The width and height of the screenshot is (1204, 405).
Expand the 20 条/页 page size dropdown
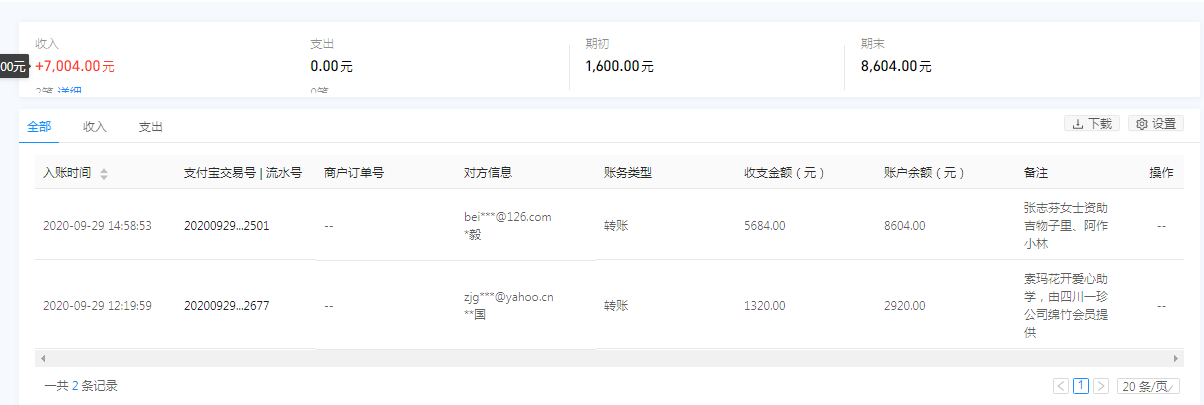(1148, 386)
